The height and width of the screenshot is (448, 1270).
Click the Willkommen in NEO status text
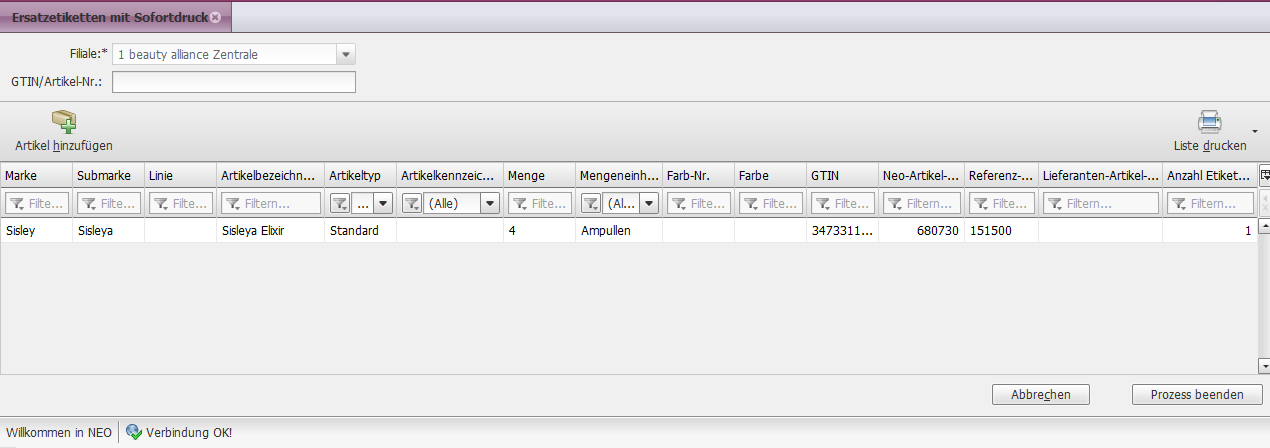(x=59, y=433)
